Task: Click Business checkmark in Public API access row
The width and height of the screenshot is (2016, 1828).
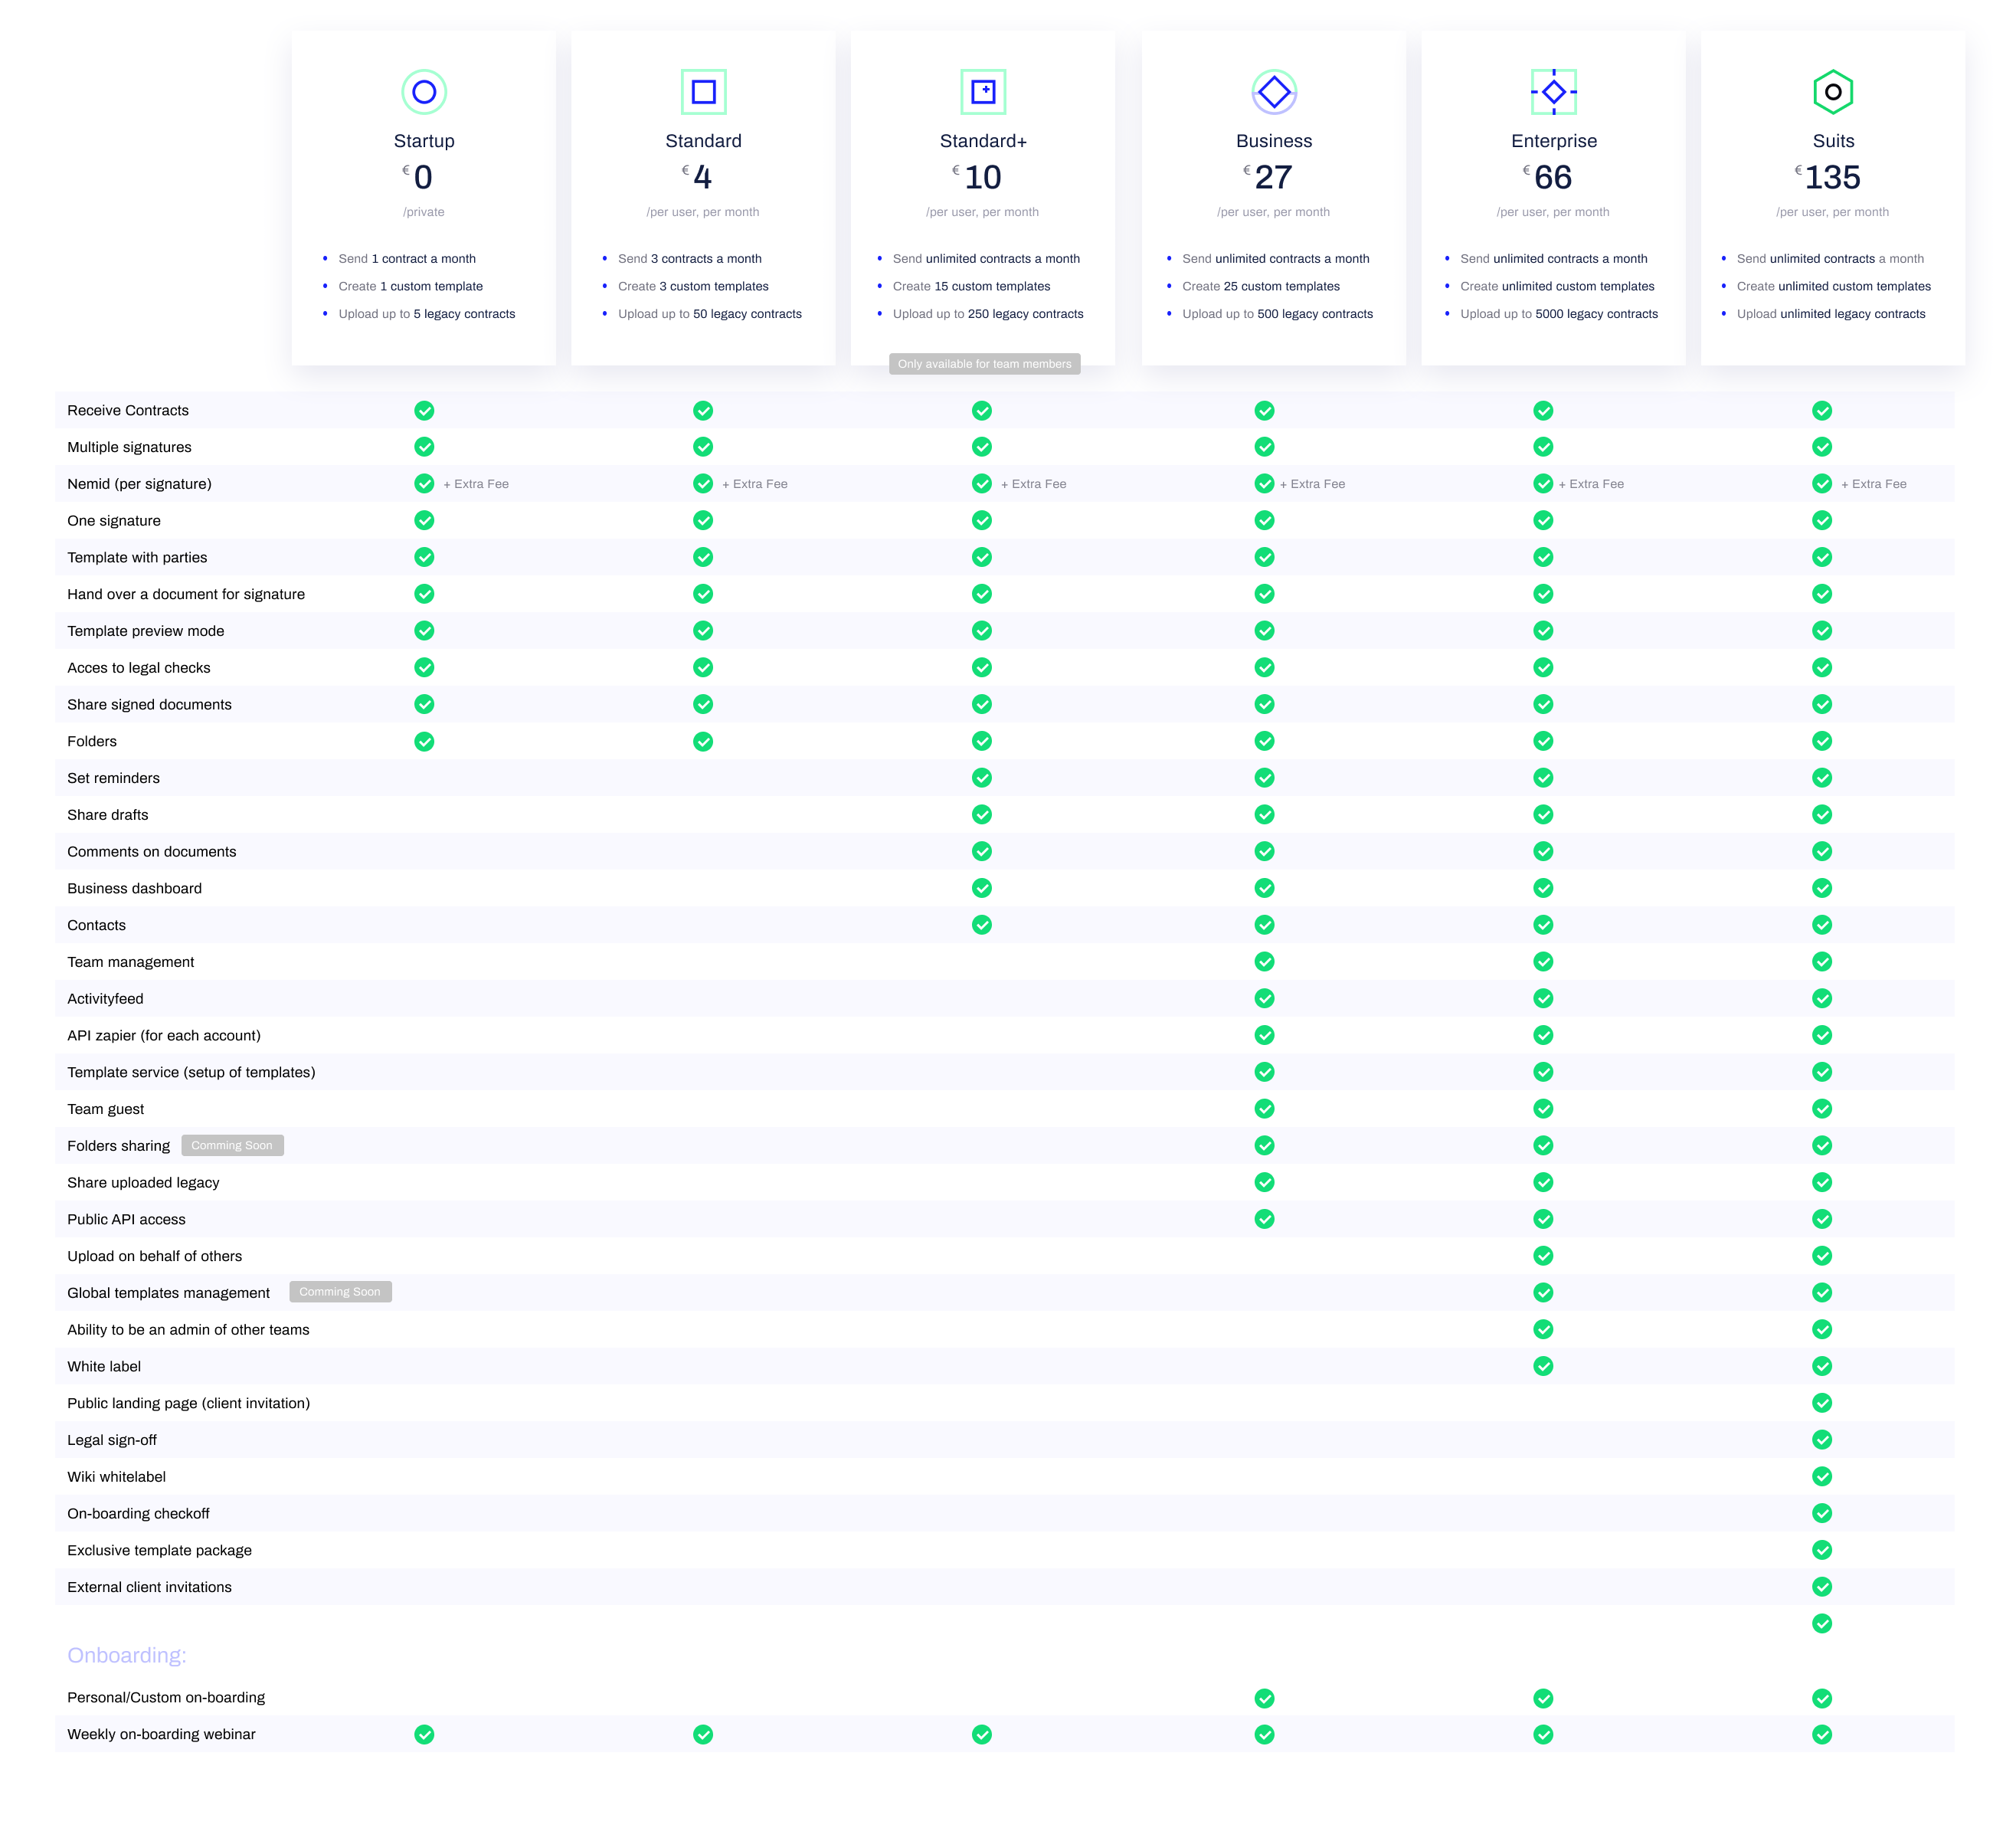Action: pyautogui.click(x=1264, y=1219)
